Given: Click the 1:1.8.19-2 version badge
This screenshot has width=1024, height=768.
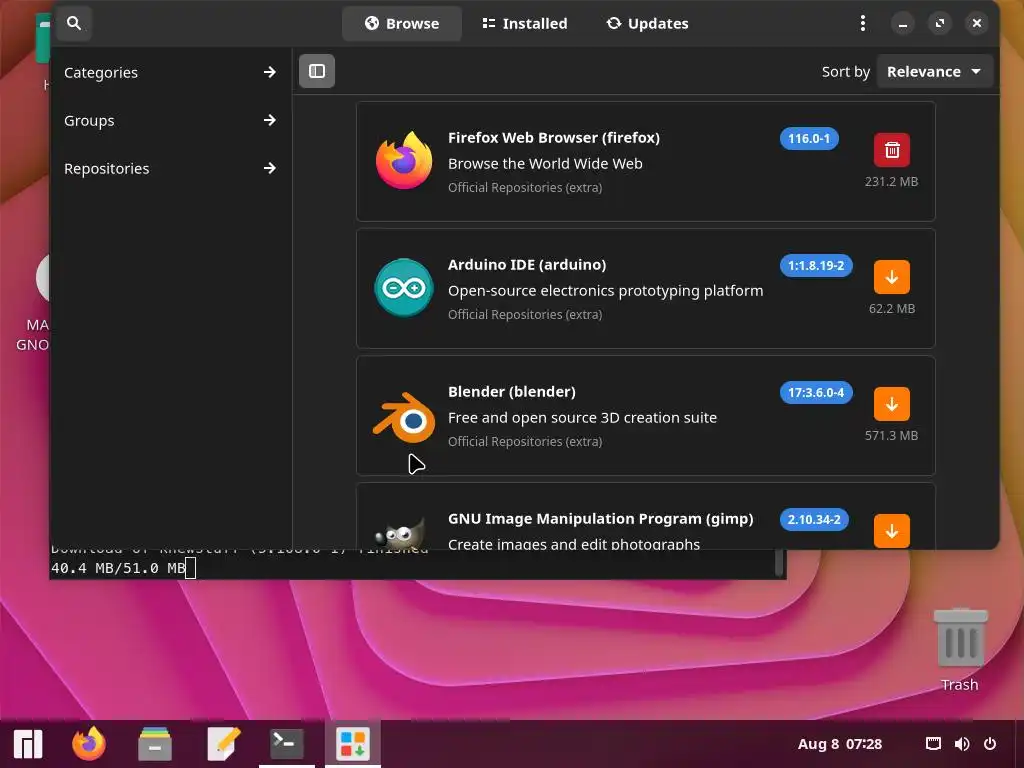Looking at the screenshot, I should (816, 266).
